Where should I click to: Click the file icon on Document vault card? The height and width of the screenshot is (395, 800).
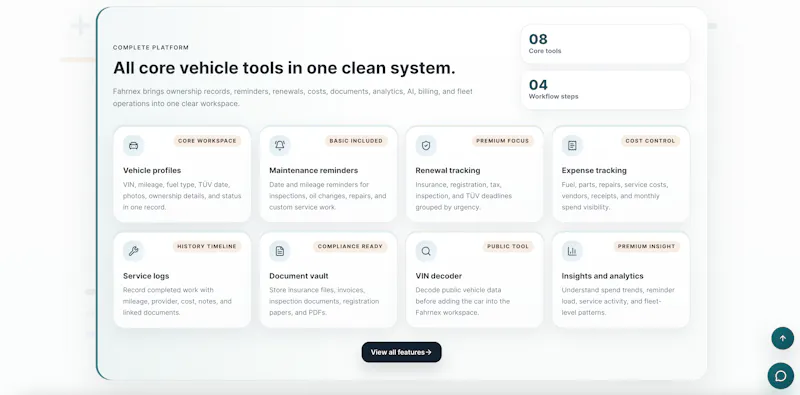(x=280, y=251)
